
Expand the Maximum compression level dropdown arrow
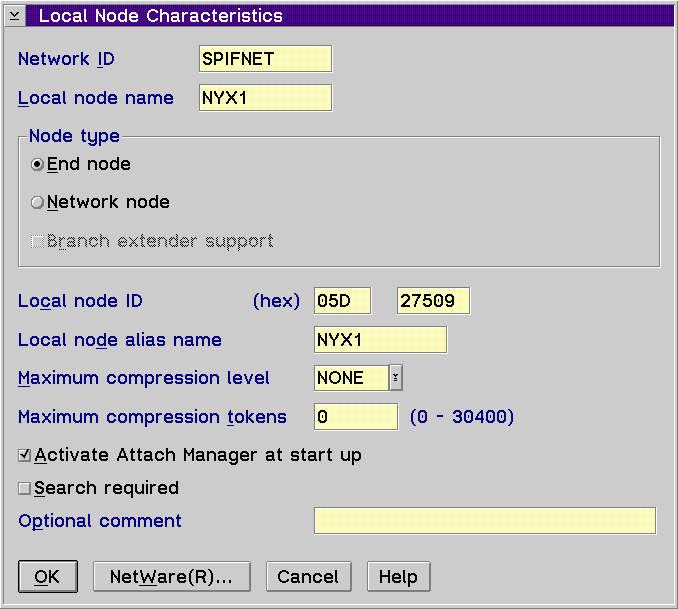pyautogui.click(x=396, y=378)
